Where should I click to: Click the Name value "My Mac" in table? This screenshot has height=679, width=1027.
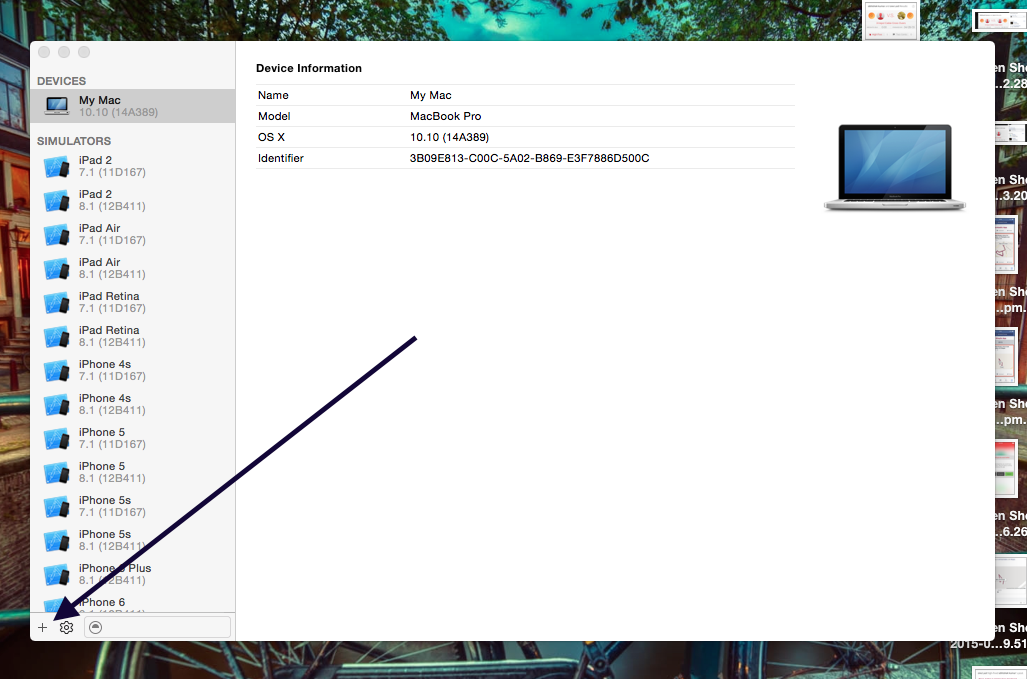430,96
